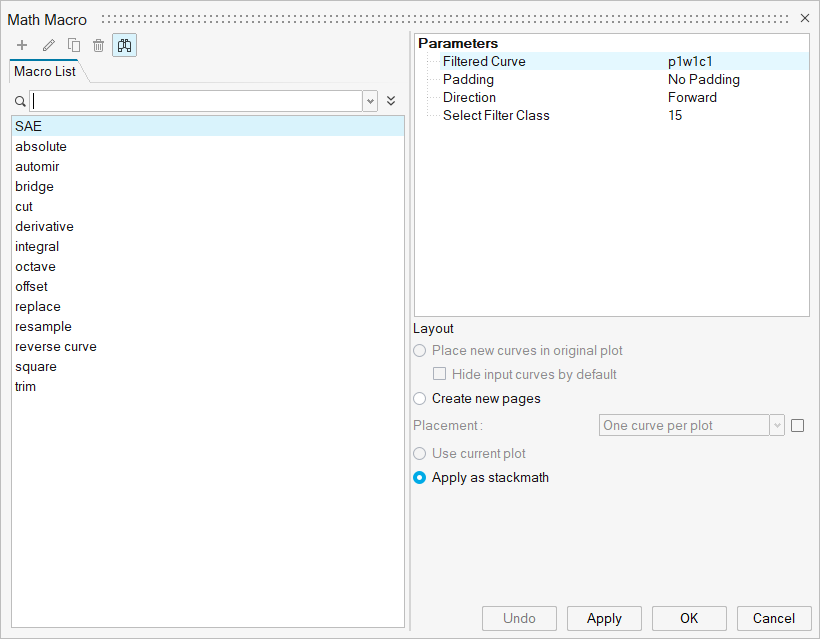This screenshot has height=639, width=820.
Task: Click the delete macro trash icon
Action: pyautogui.click(x=98, y=45)
